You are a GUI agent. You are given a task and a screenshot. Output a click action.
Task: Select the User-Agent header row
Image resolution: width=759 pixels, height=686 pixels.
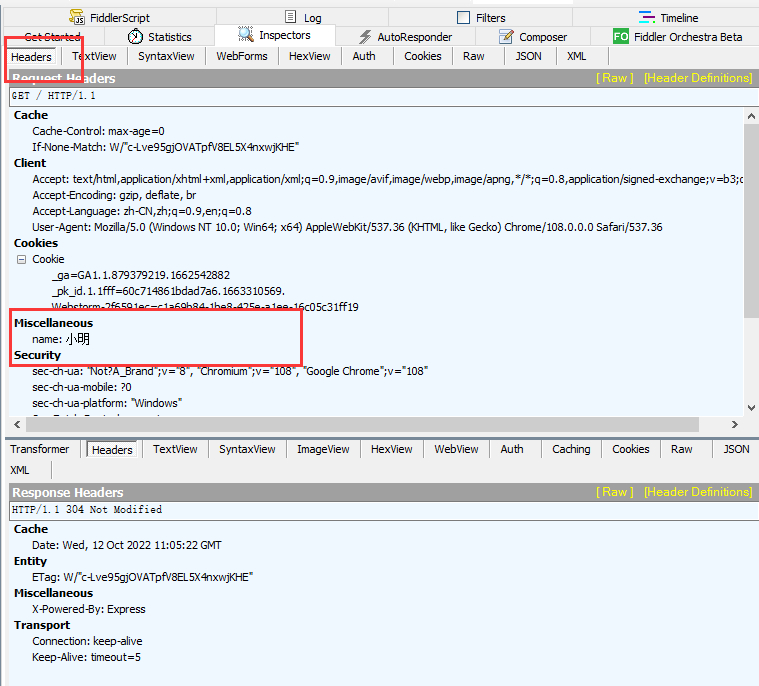(347, 227)
